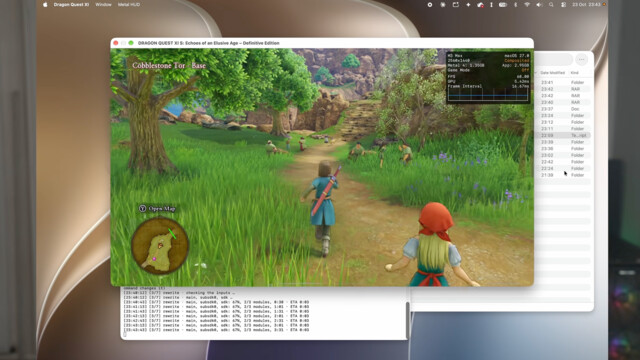Viewport: 640px width, 360px height.
Task: Click the FPS readout in the Metal HUD overlay
Action: 488,76
